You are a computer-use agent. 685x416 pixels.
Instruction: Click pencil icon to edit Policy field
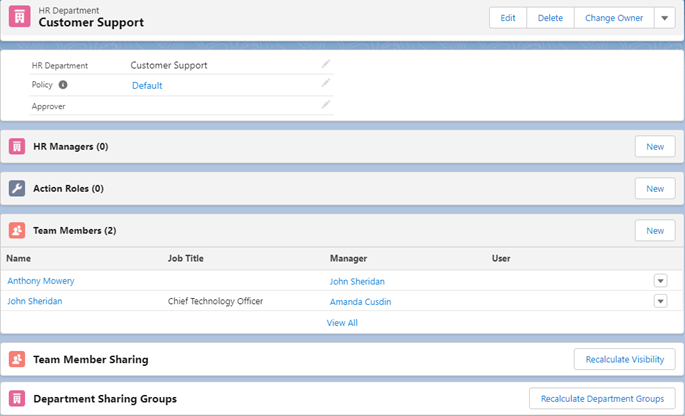pyautogui.click(x=325, y=84)
